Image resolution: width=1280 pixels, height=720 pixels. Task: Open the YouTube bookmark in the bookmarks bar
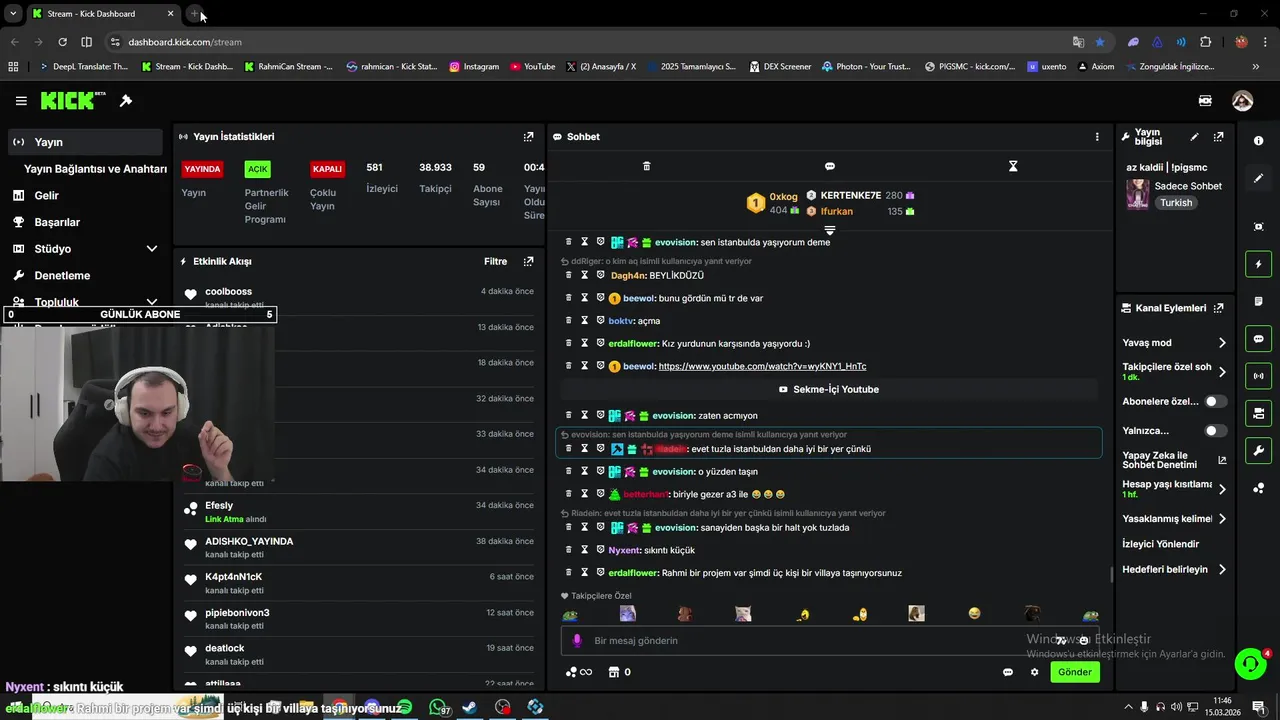532,67
